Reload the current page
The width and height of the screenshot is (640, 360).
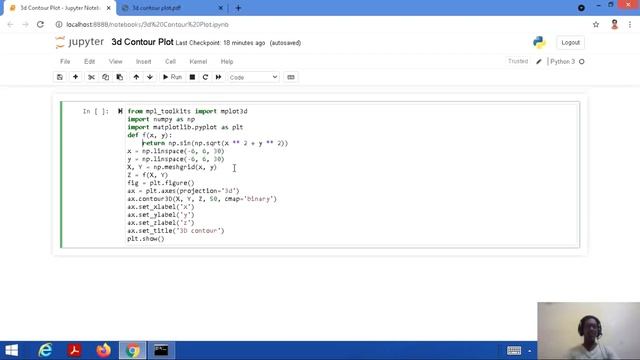tap(40, 24)
